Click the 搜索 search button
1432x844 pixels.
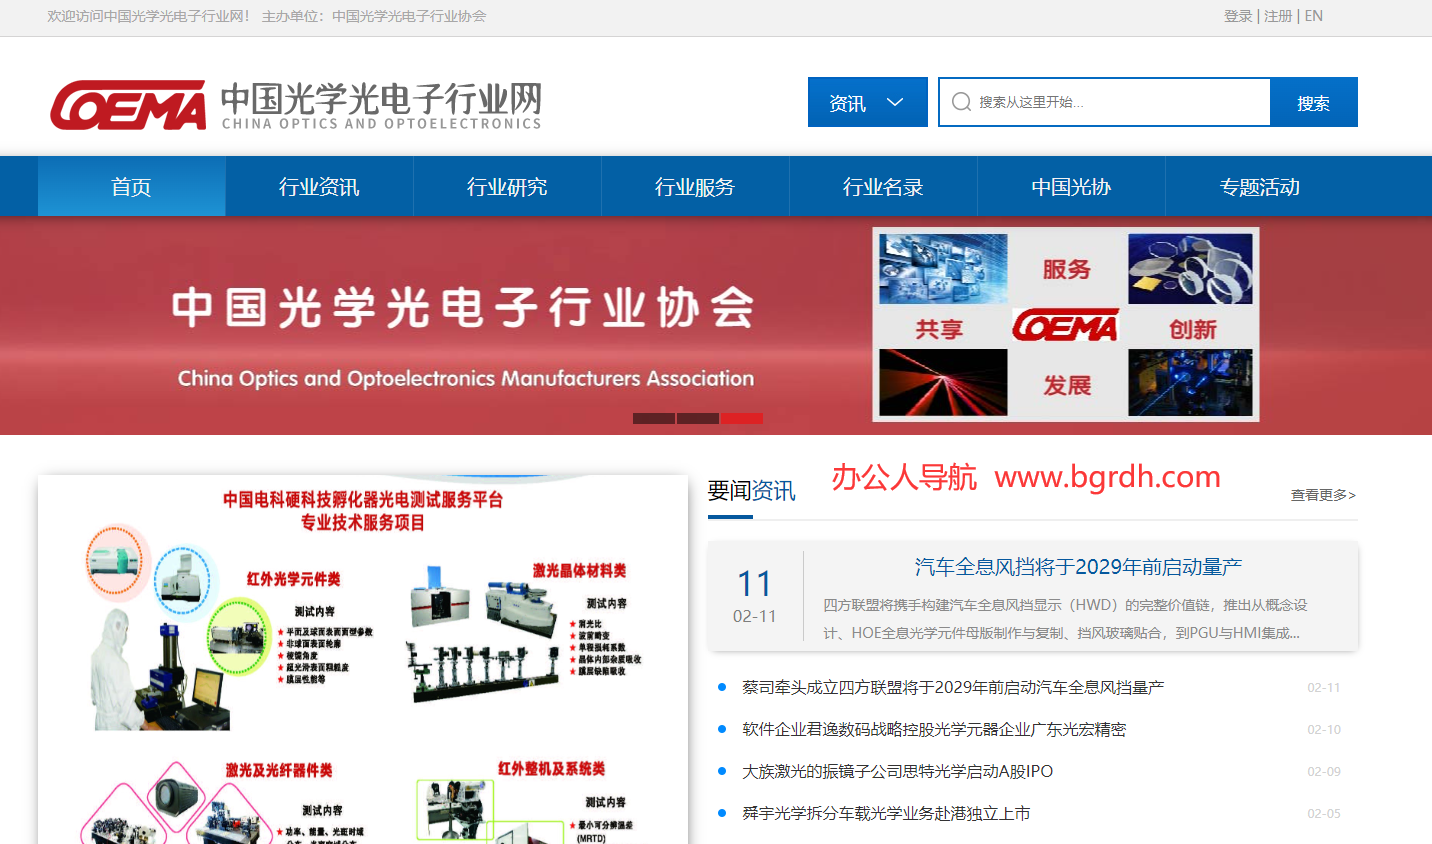coord(1313,102)
